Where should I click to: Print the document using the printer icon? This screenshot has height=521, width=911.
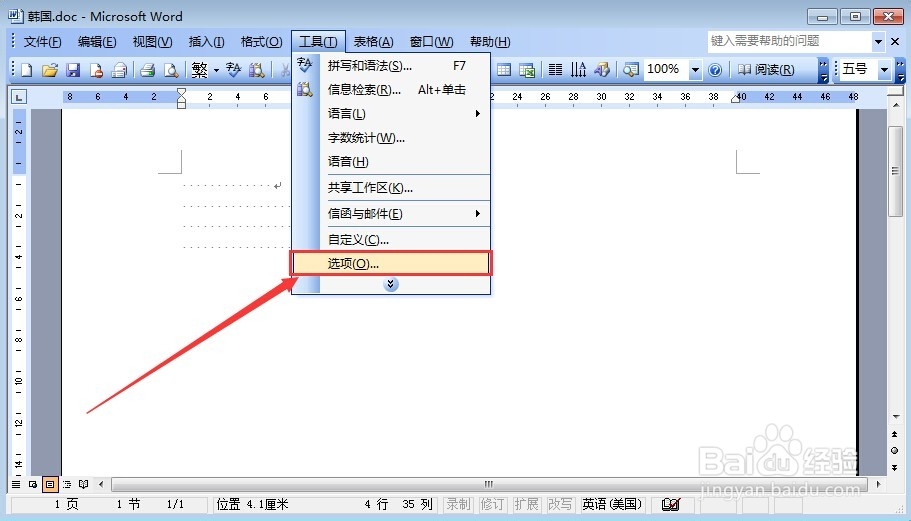[148, 70]
